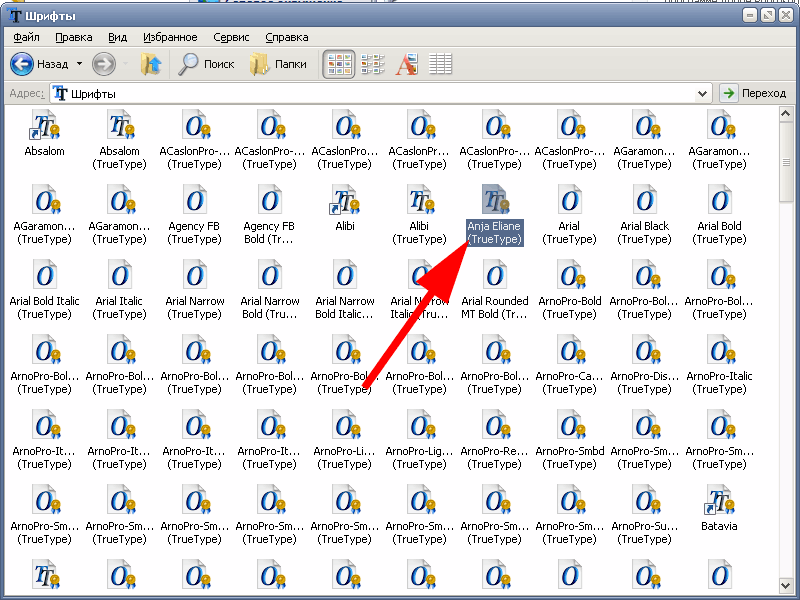Image resolution: width=800 pixels, height=600 pixels.
Task: Click the Forward arrow toolbar button
Action: tap(104, 64)
